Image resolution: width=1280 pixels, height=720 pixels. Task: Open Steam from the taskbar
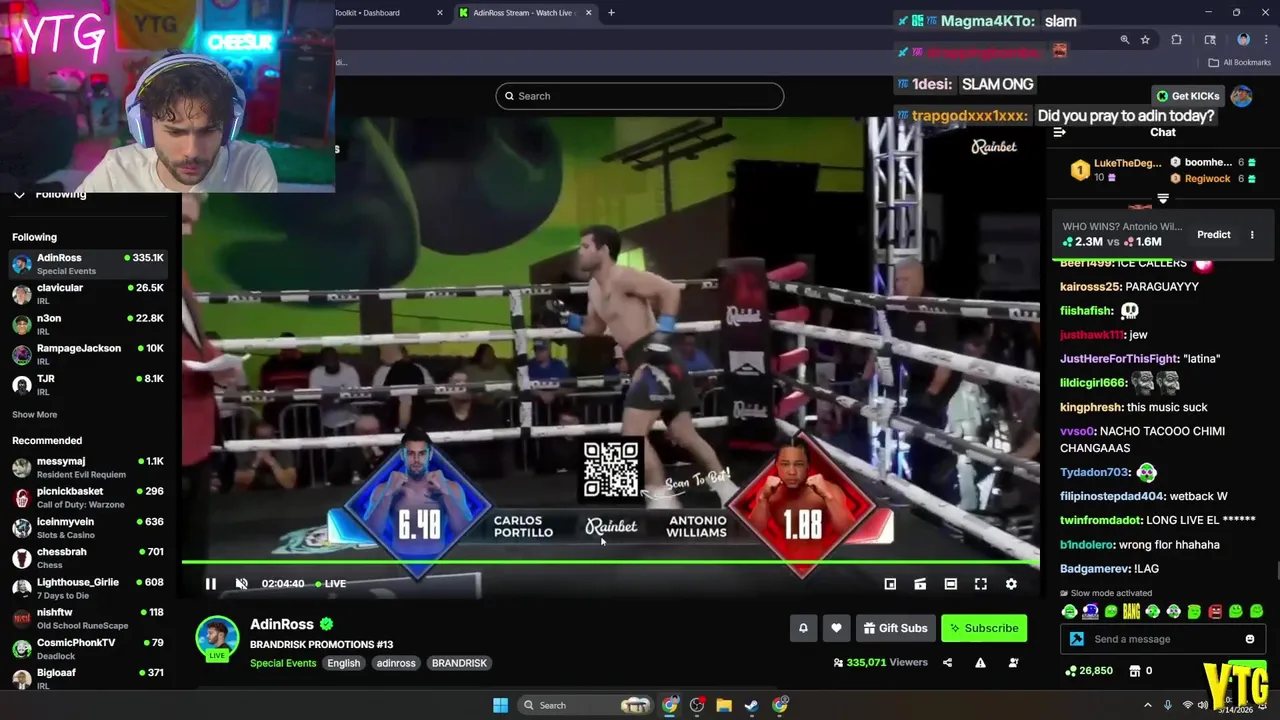[751, 705]
